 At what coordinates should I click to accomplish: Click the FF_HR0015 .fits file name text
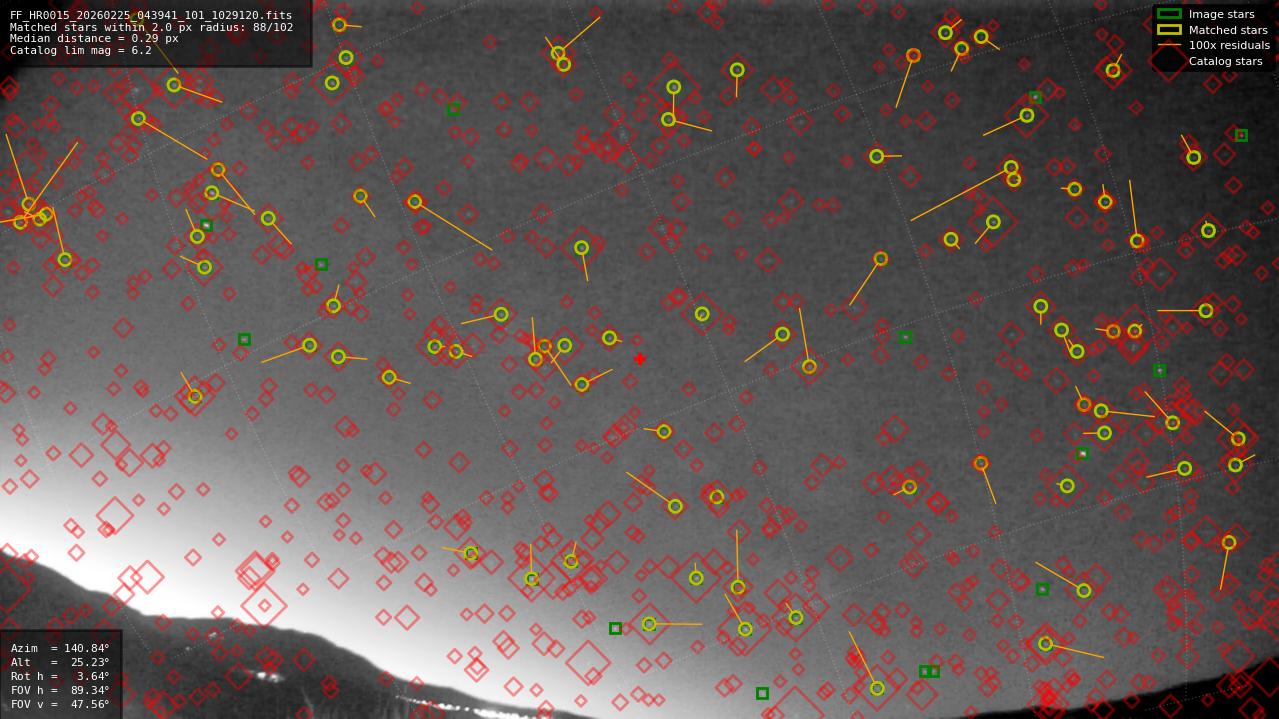pos(151,16)
